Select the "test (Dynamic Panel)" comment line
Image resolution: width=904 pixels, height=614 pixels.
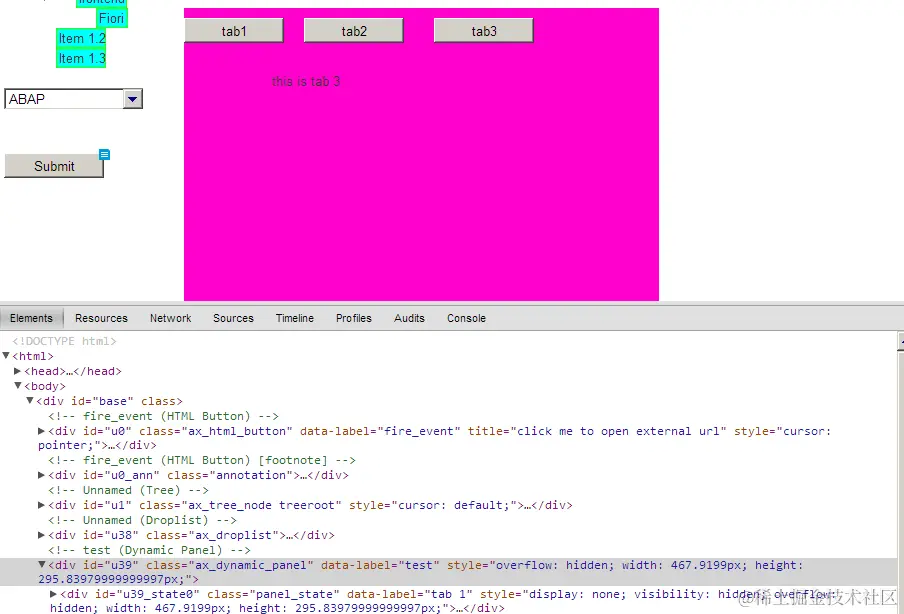(149, 550)
